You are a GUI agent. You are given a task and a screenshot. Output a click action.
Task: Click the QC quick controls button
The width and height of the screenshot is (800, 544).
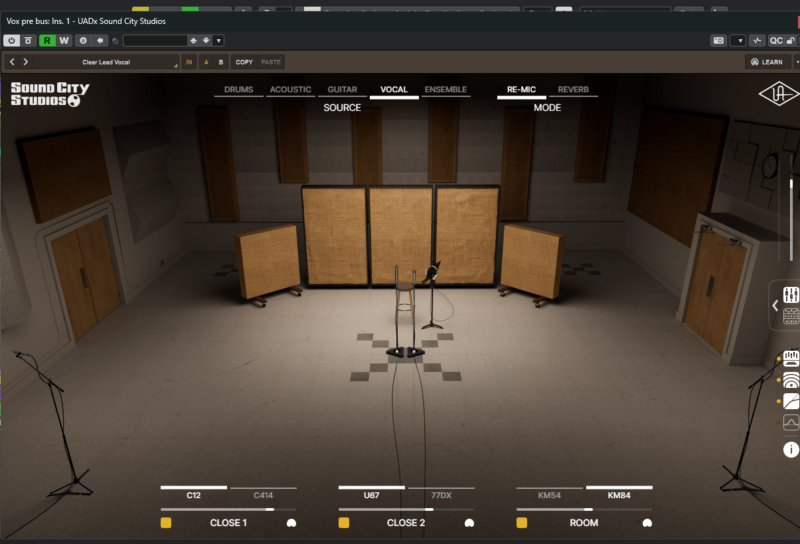point(776,40)
